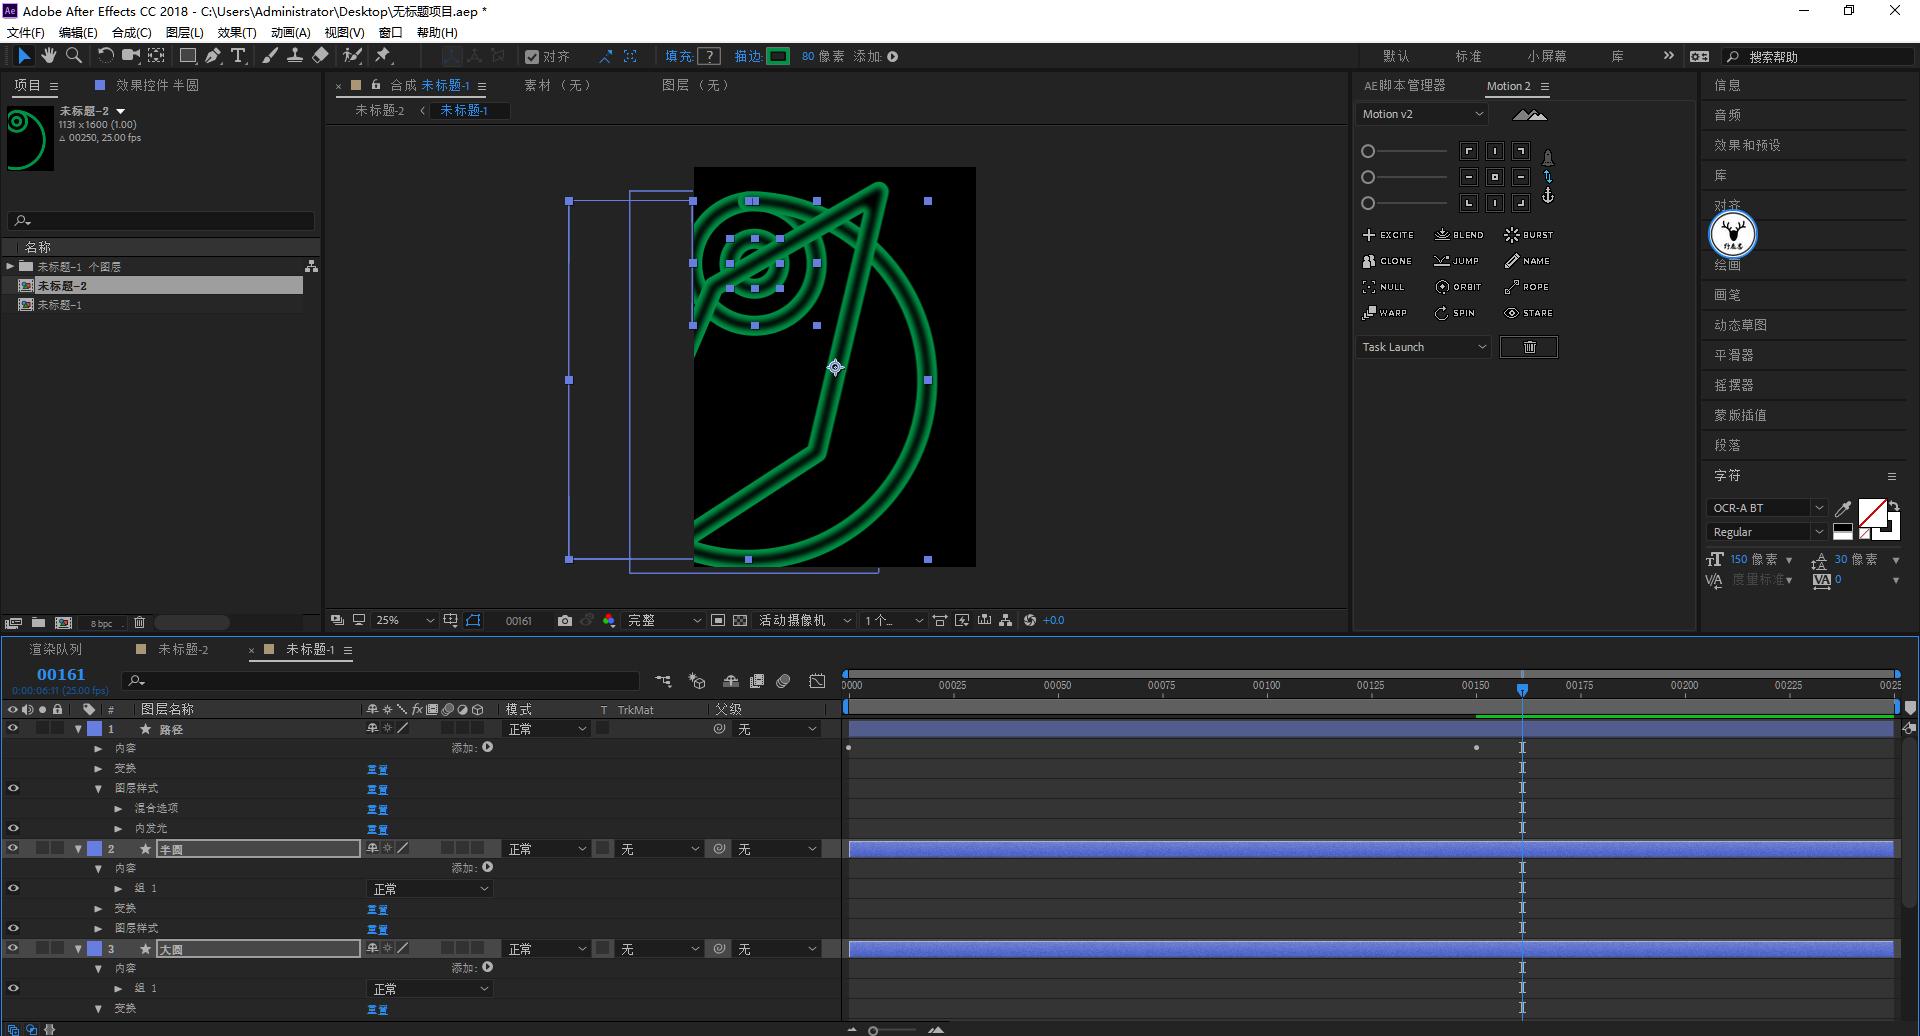Select the Horizontal Type tool
This screenshot has width=1920, height=1036.
238,56
